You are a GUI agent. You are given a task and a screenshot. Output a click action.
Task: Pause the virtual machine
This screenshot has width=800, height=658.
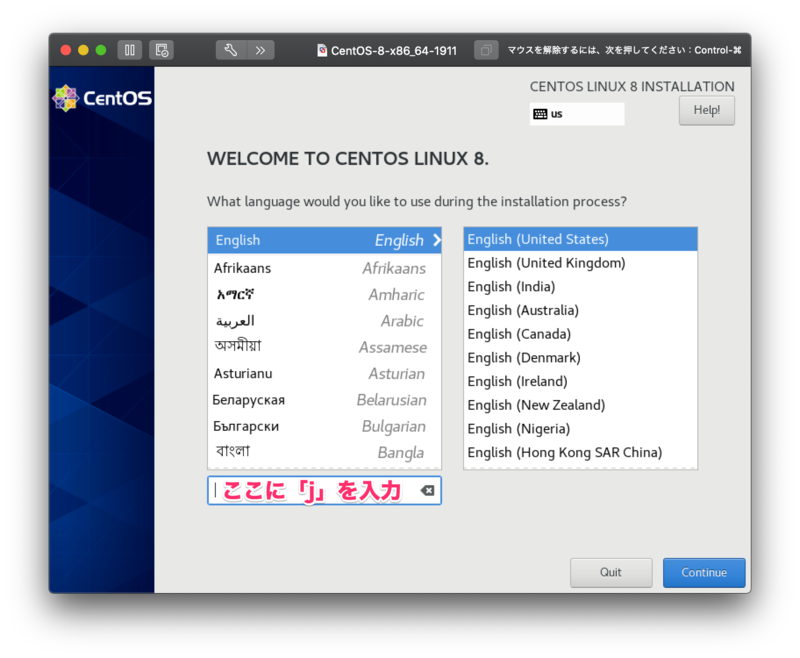[x=130, y=50]
